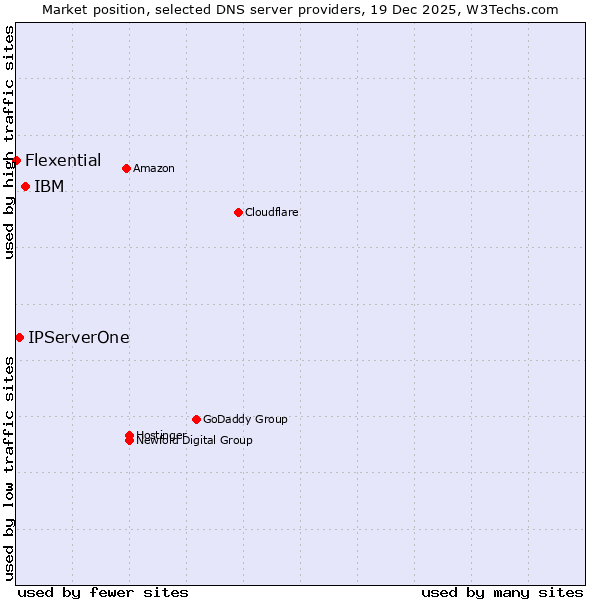Image resolution: width=600 pixels, height=600 pixels.
Task: Click the 'used by many sites' axis label
Action: click(502, 592)
